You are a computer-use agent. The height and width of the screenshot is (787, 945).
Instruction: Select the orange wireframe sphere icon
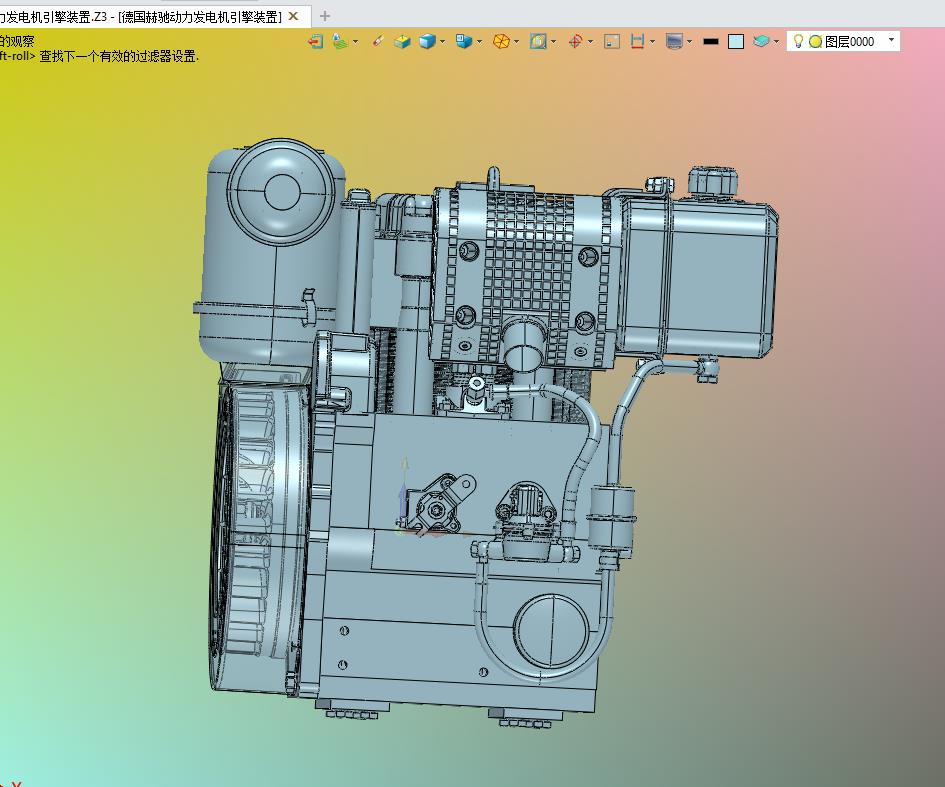pos(501,41)
